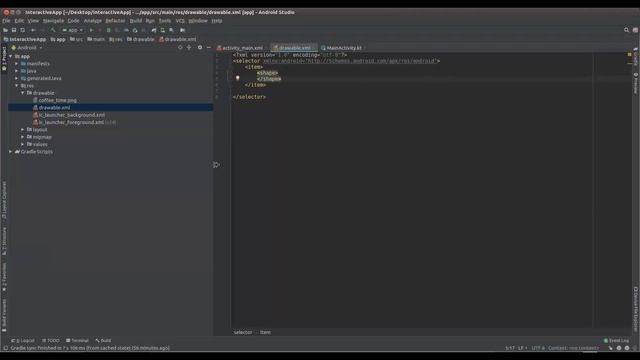Open Device File Explorer side tab
The width and height of the screenshot is (640, 360).
coord(636,309)
